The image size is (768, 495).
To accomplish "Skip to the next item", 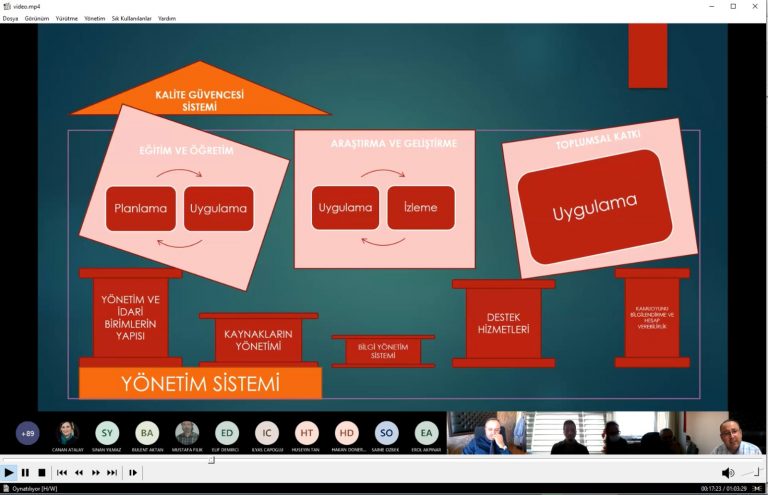I will pyautogui.click(x=112, y=472).
